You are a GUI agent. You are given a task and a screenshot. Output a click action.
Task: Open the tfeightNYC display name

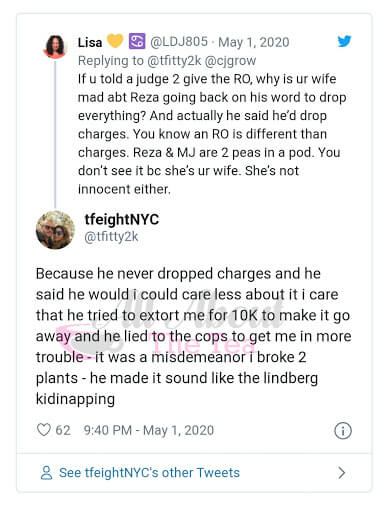tap(122, 219)
